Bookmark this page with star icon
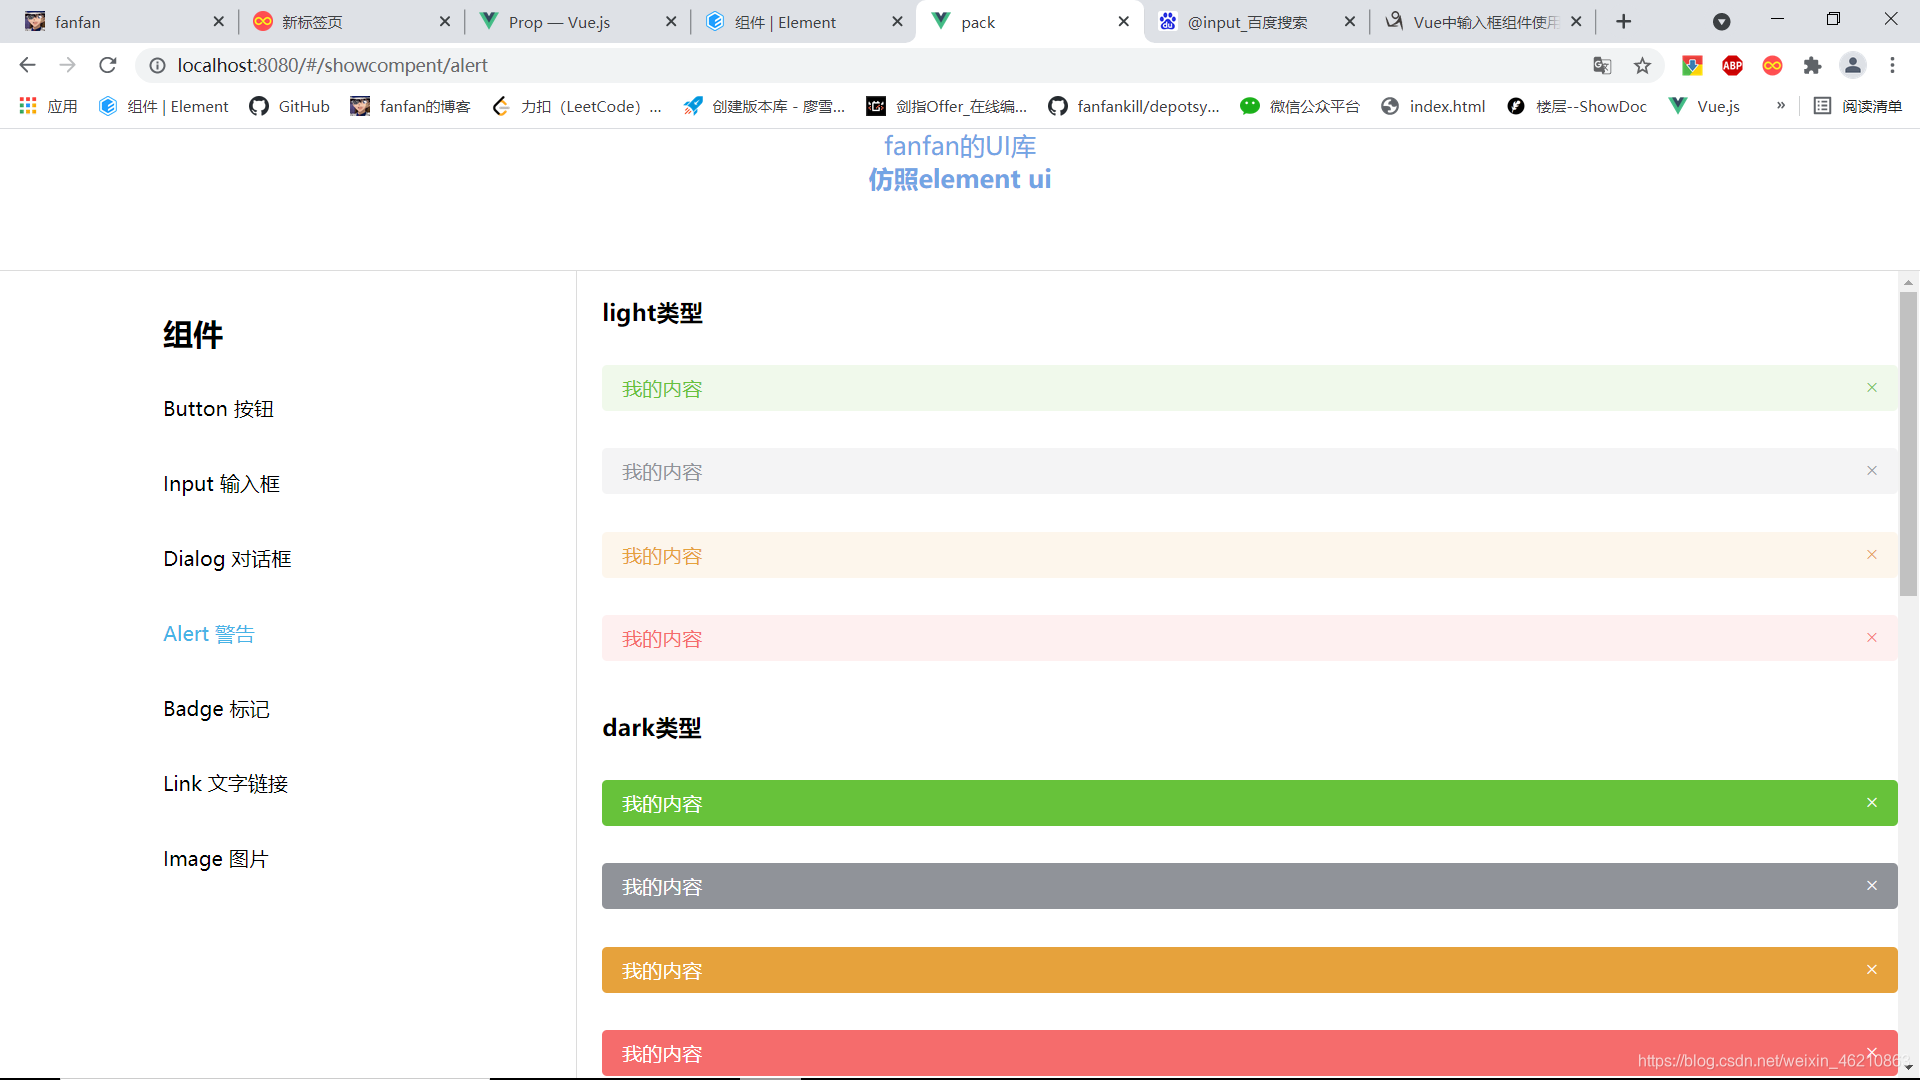The height and width of the screenshot is (1080, 1920). pos(1642,65)
